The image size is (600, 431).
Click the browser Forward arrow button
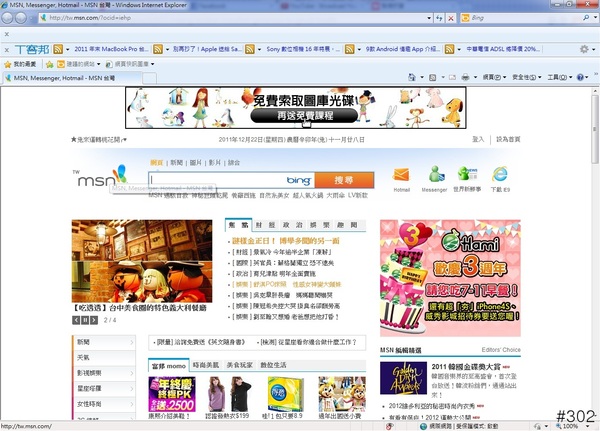21,18
